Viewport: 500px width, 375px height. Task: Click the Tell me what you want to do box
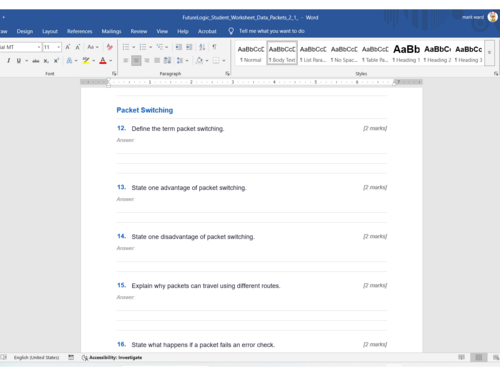click(272, 31)
